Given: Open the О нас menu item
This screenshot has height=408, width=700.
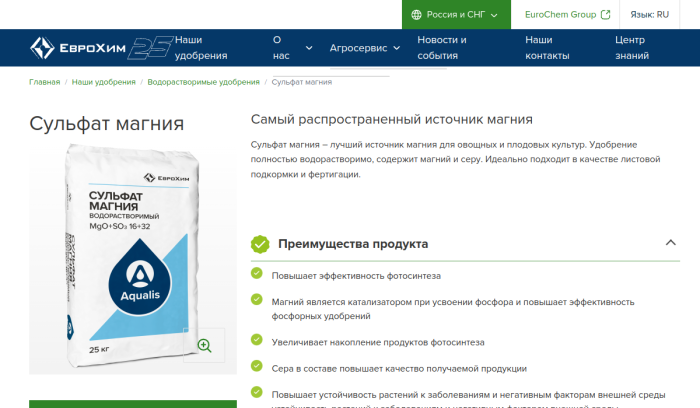Looking at the screenshot, I should pyautogui.click(x=281, y=48).
